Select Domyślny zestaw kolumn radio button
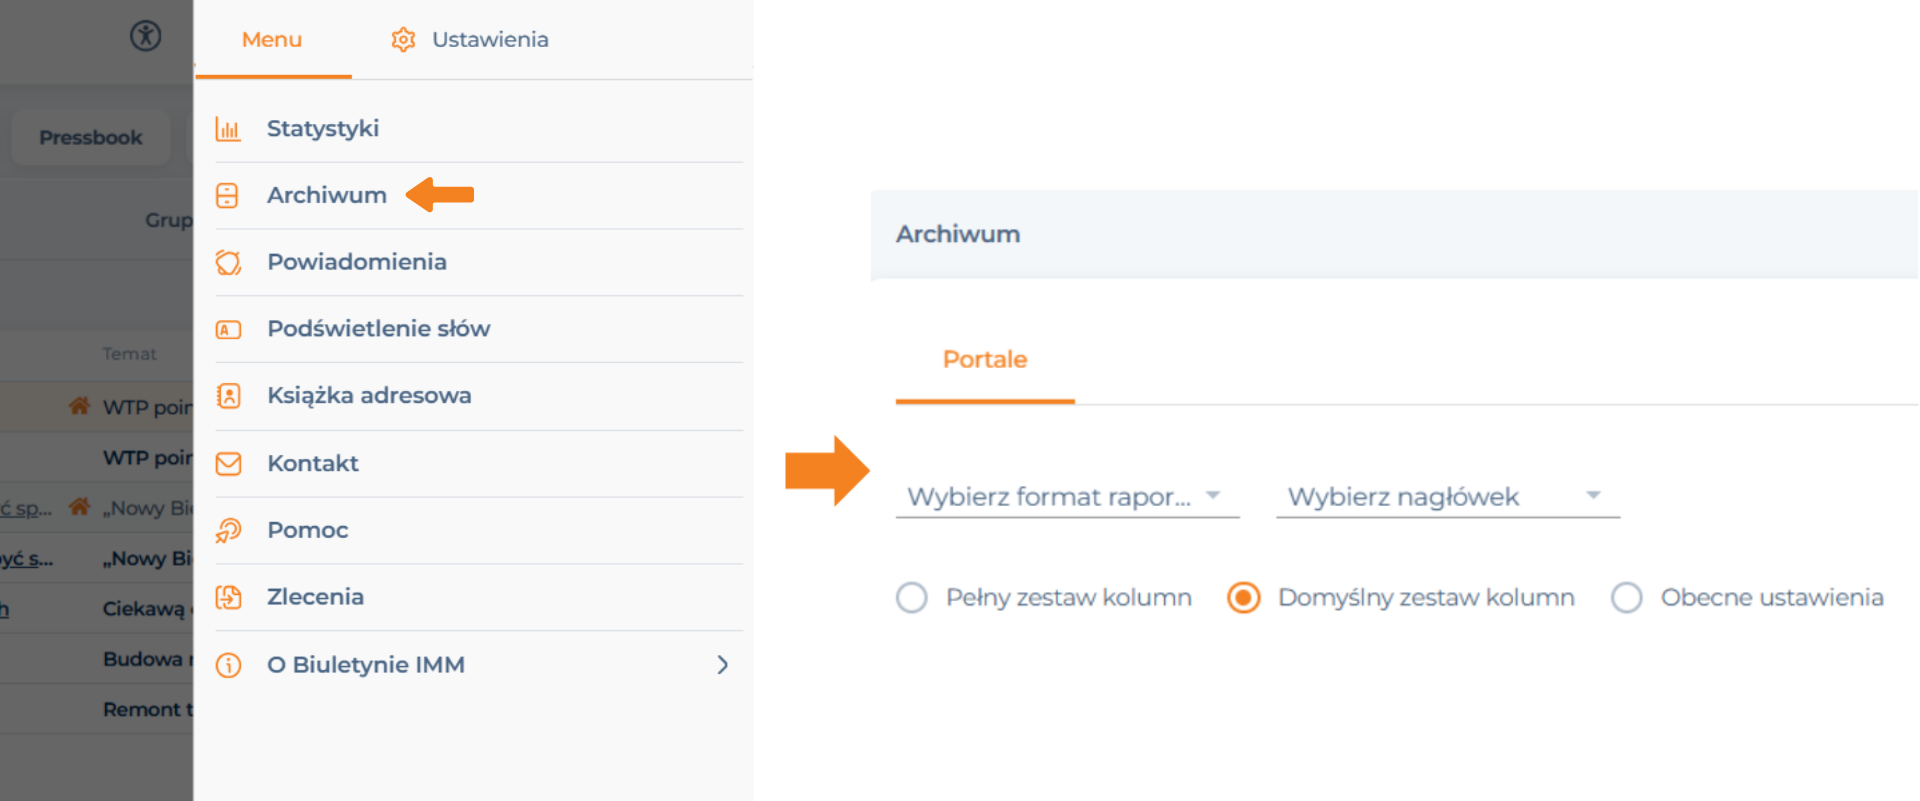 tap(1244, 598)
